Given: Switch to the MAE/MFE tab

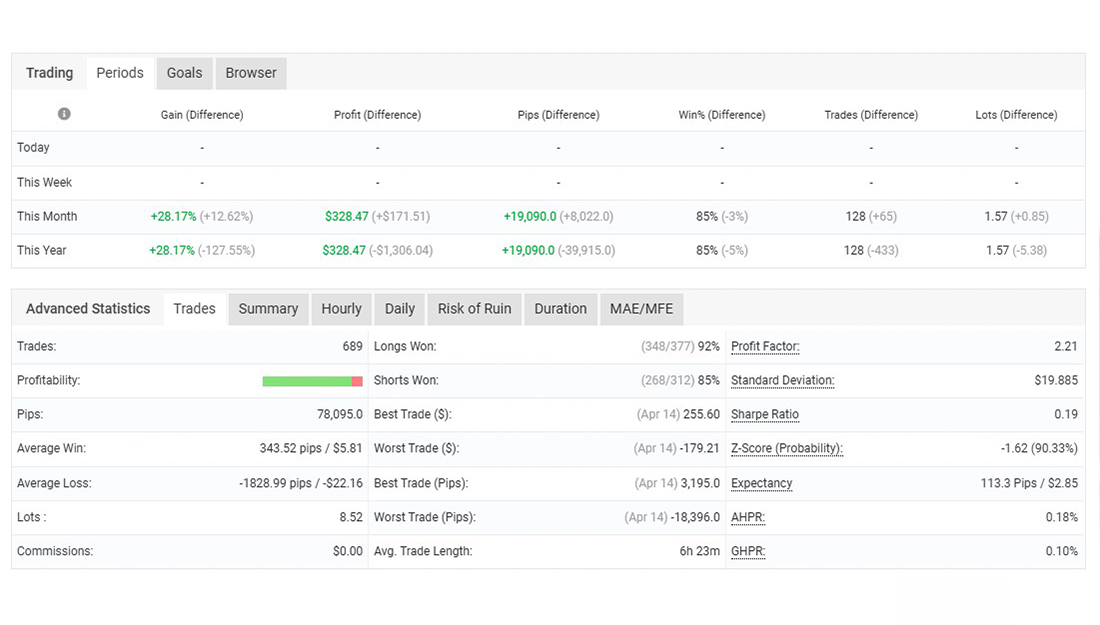Looking at the screenshot, I should 641,309.
